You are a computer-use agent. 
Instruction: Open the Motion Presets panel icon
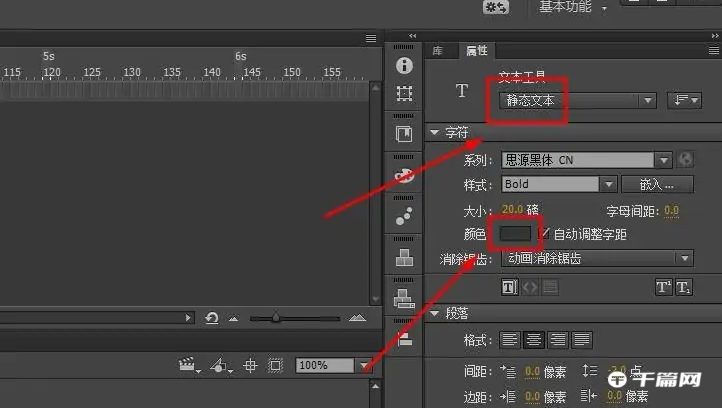click(x=404, y=216)
